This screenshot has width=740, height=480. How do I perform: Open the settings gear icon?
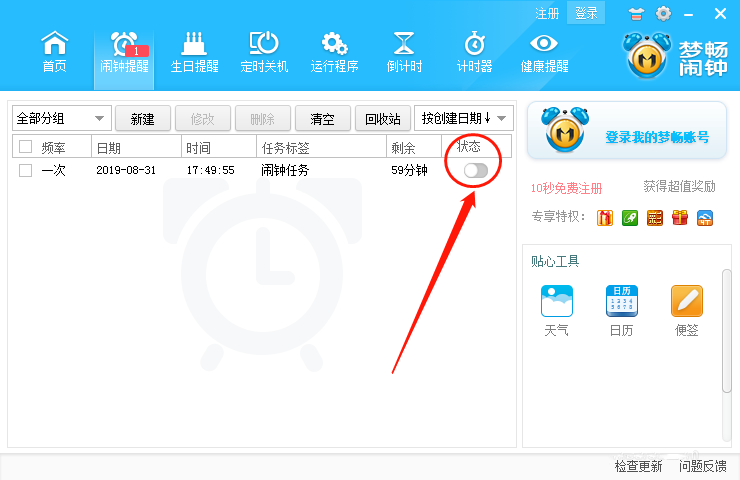coord(663,14)
